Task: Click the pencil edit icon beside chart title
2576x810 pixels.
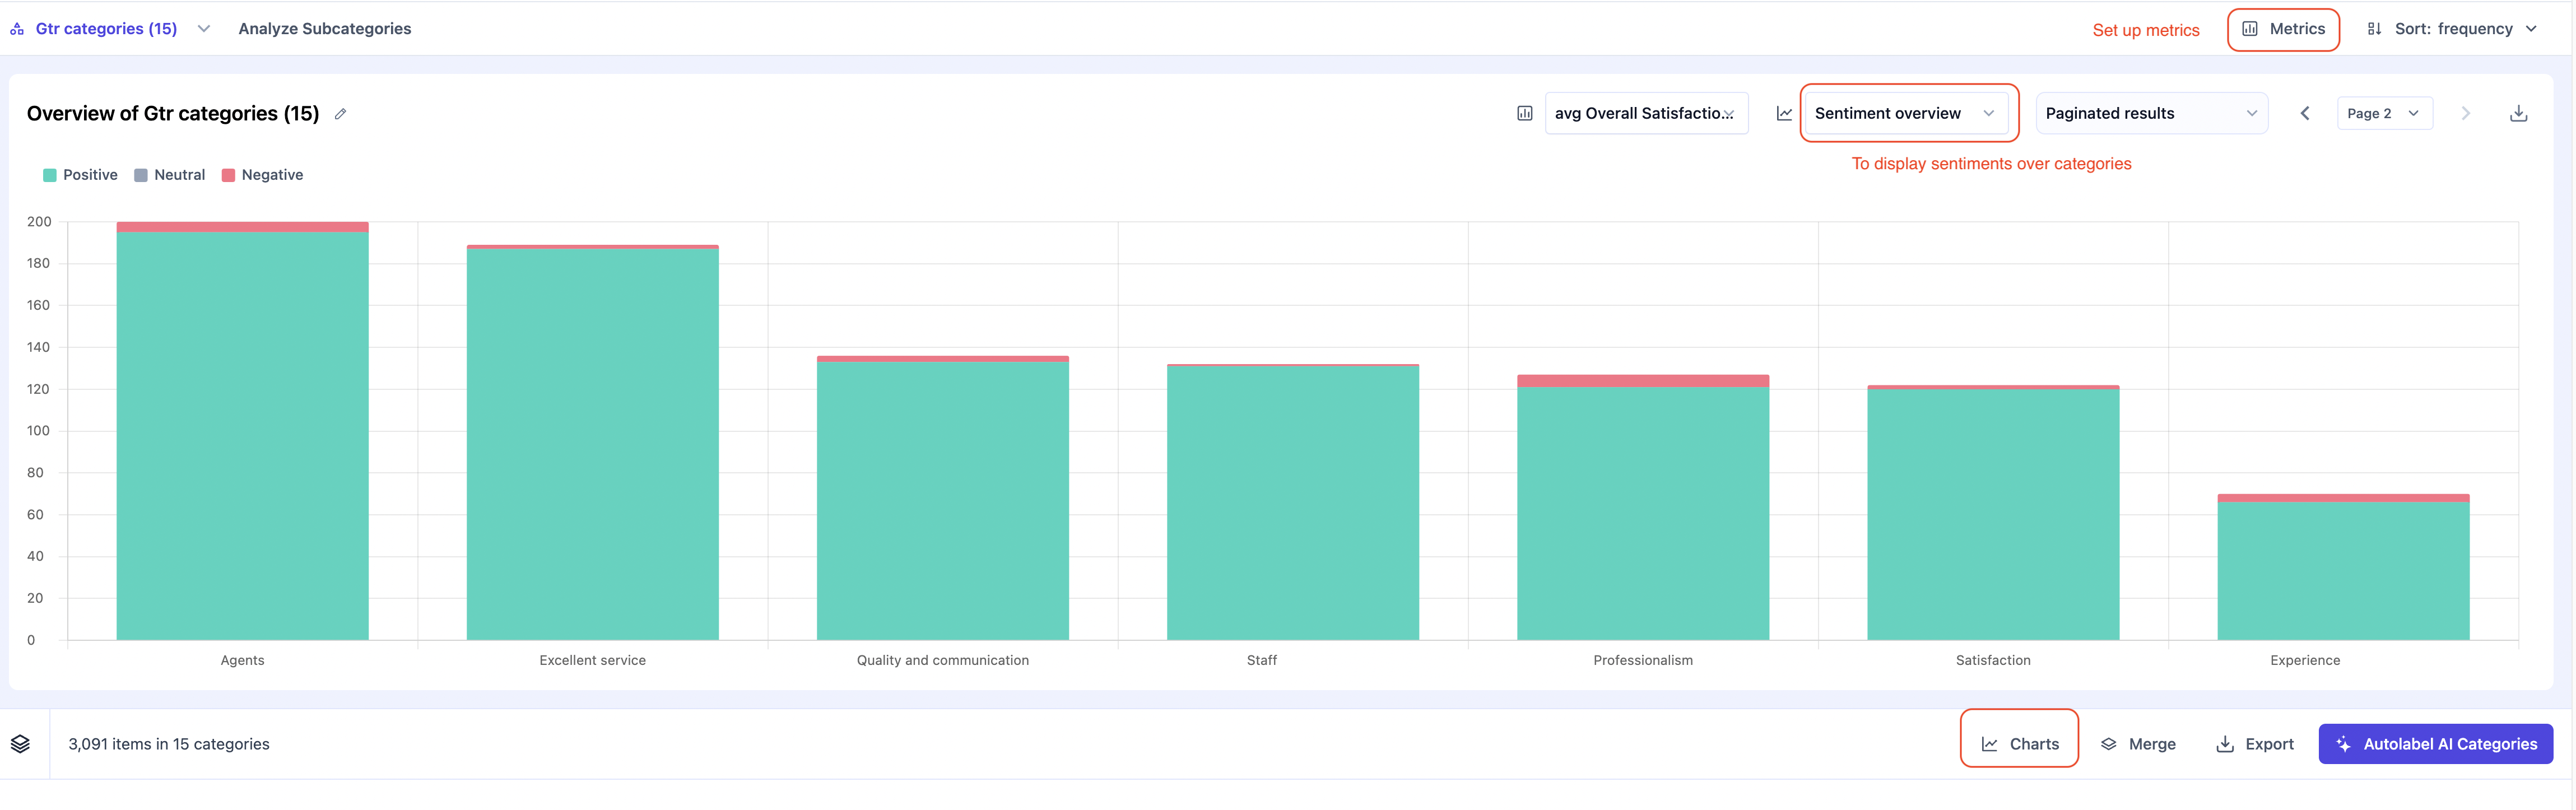Action: point(340,114)
